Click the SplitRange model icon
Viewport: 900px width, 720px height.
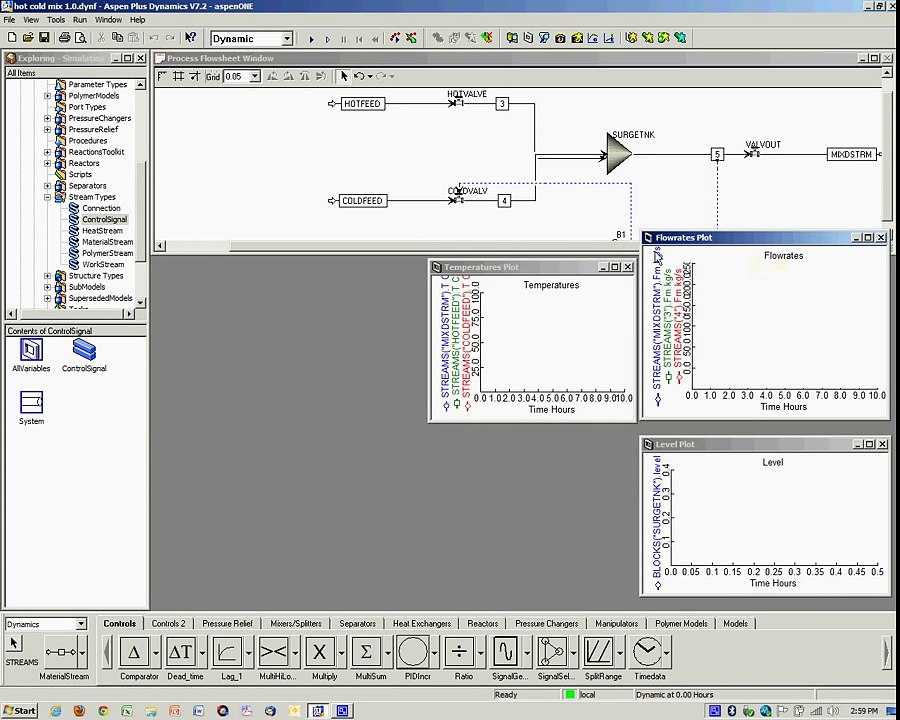pos(598,652)
